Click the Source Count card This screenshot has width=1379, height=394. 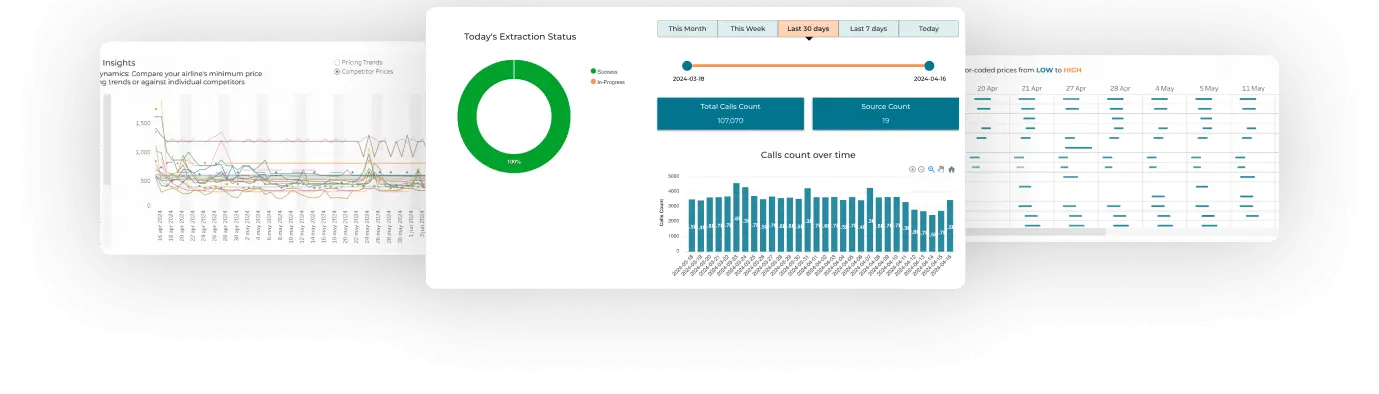(885, 114)
